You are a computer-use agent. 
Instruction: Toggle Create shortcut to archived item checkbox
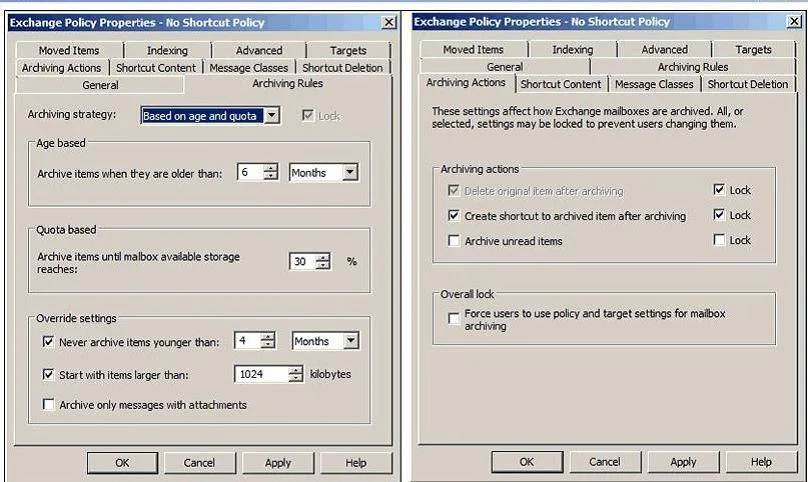click(x=453, y=215)
